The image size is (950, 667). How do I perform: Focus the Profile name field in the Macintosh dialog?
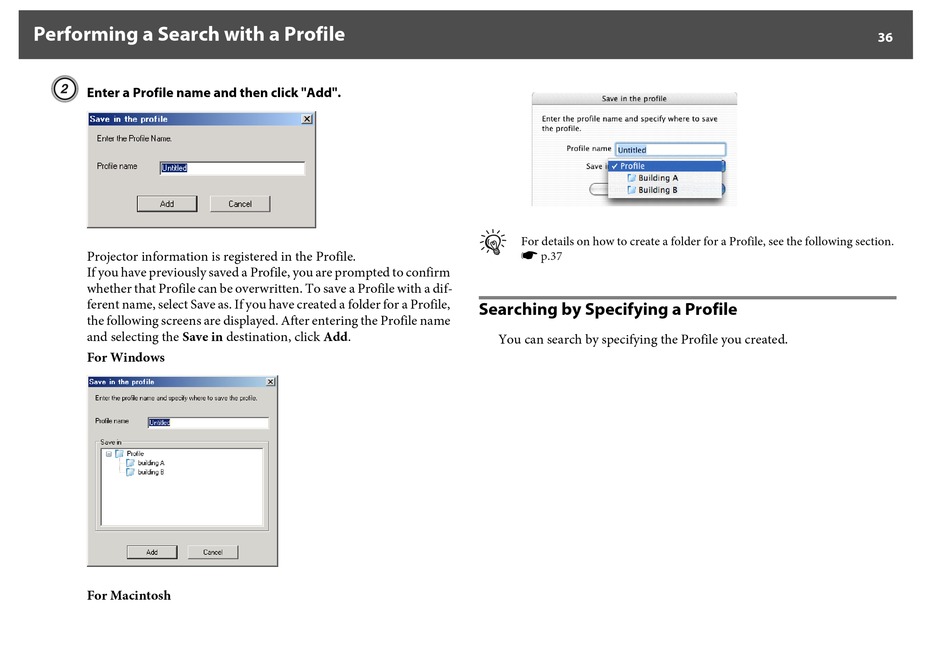pyautogui.click(x=670, y=150)
